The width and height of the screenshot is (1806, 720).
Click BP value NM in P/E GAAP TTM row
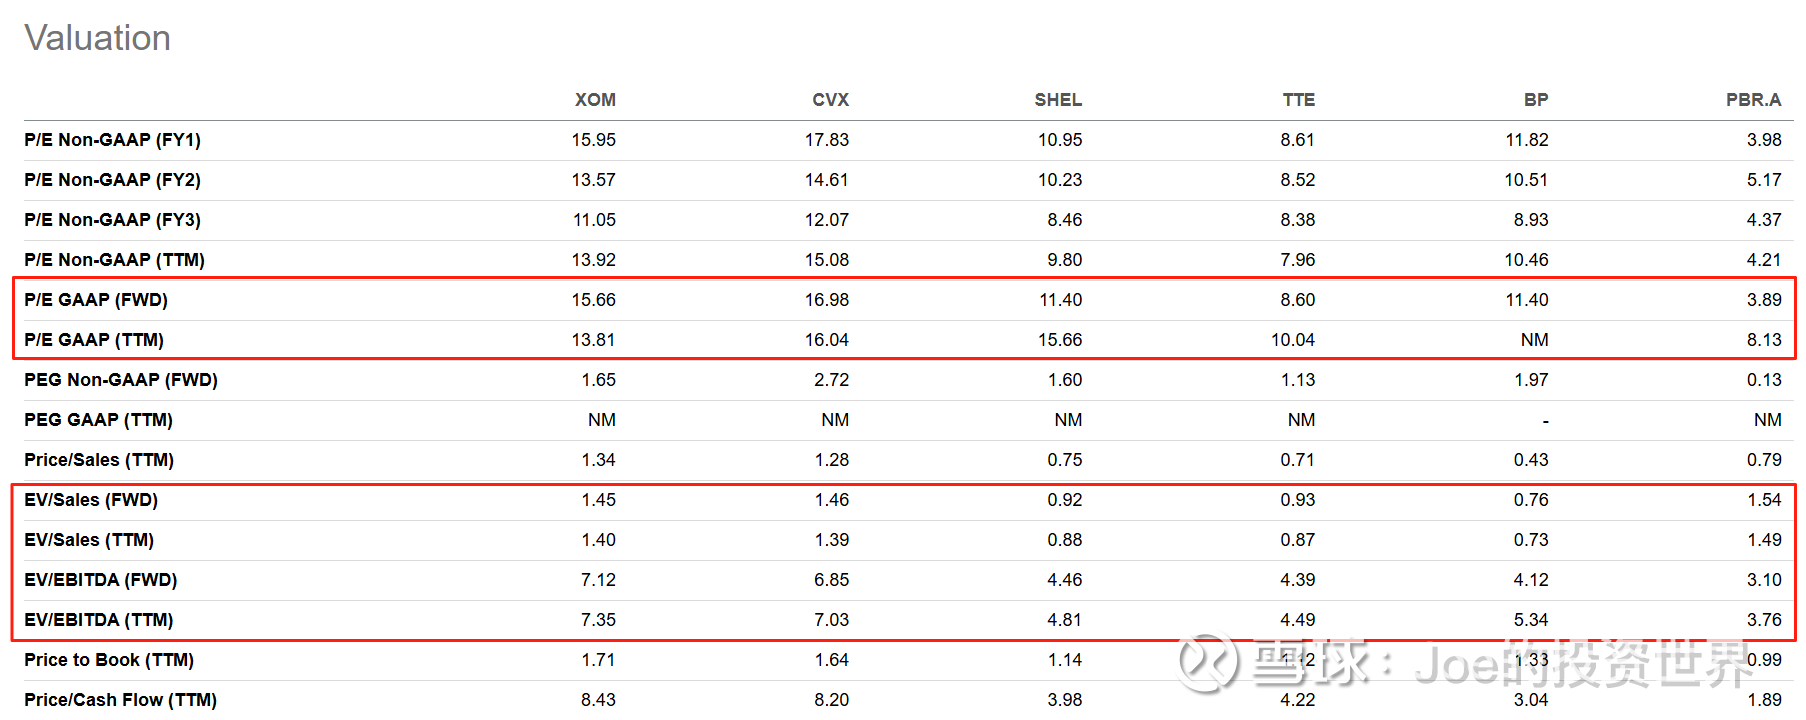click(x=1535, y=340)
